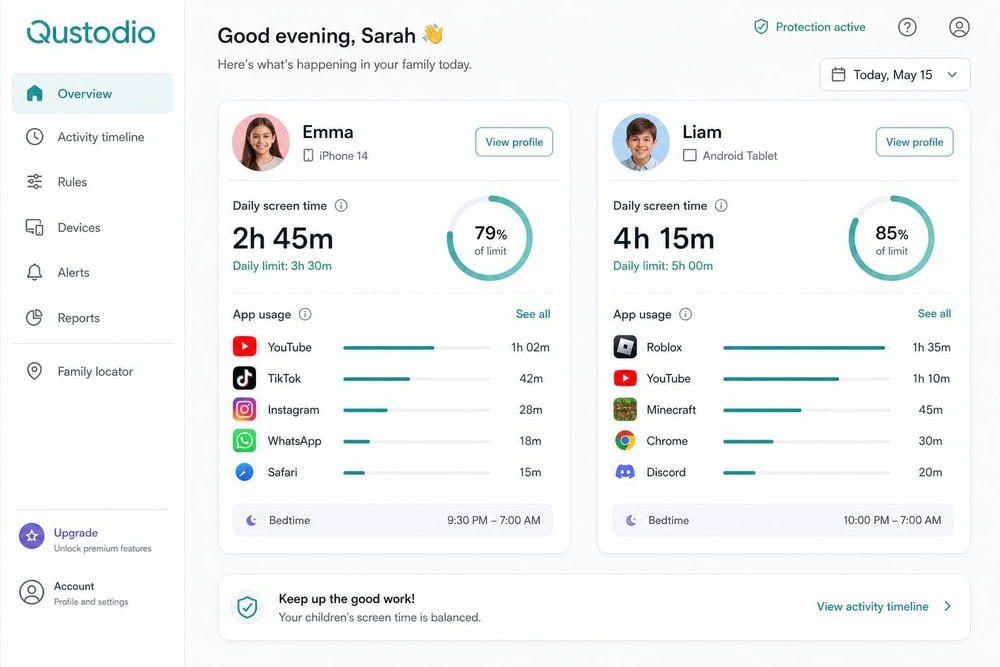Click moon icon in Emma's Bedtime row
This screenshot has width=1000, height=667.
point(251,520)
